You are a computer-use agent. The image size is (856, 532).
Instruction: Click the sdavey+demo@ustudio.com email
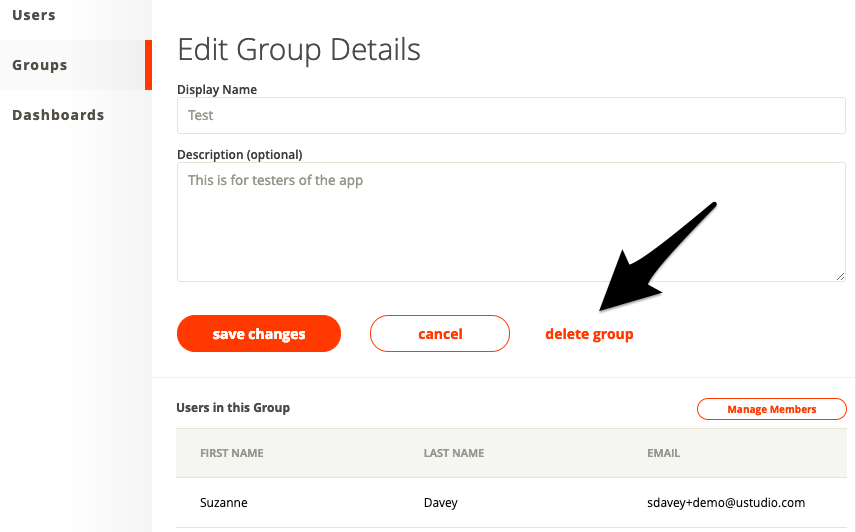[726, 502]
